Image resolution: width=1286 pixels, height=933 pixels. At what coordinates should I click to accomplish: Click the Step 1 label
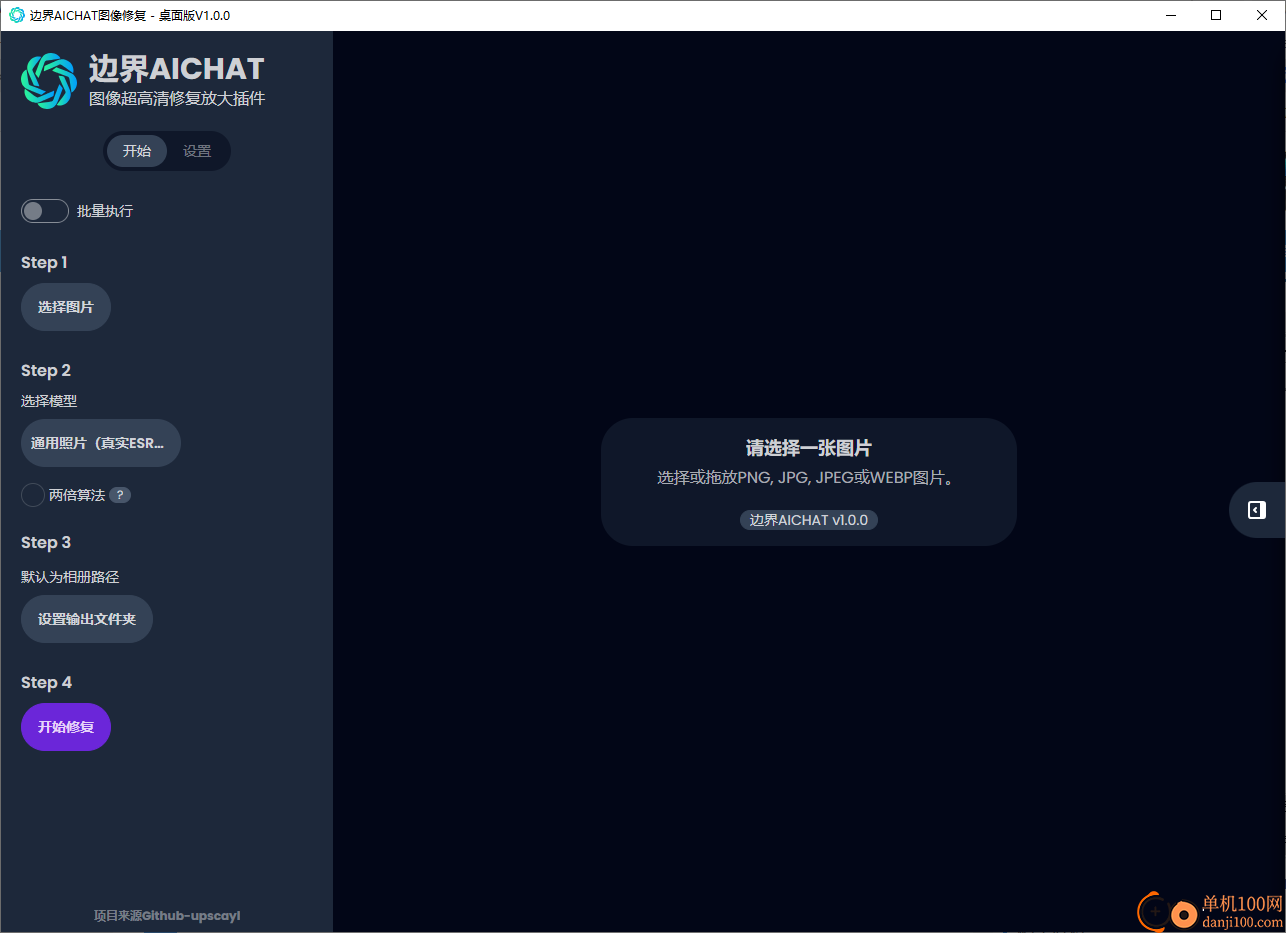[44, 262]
